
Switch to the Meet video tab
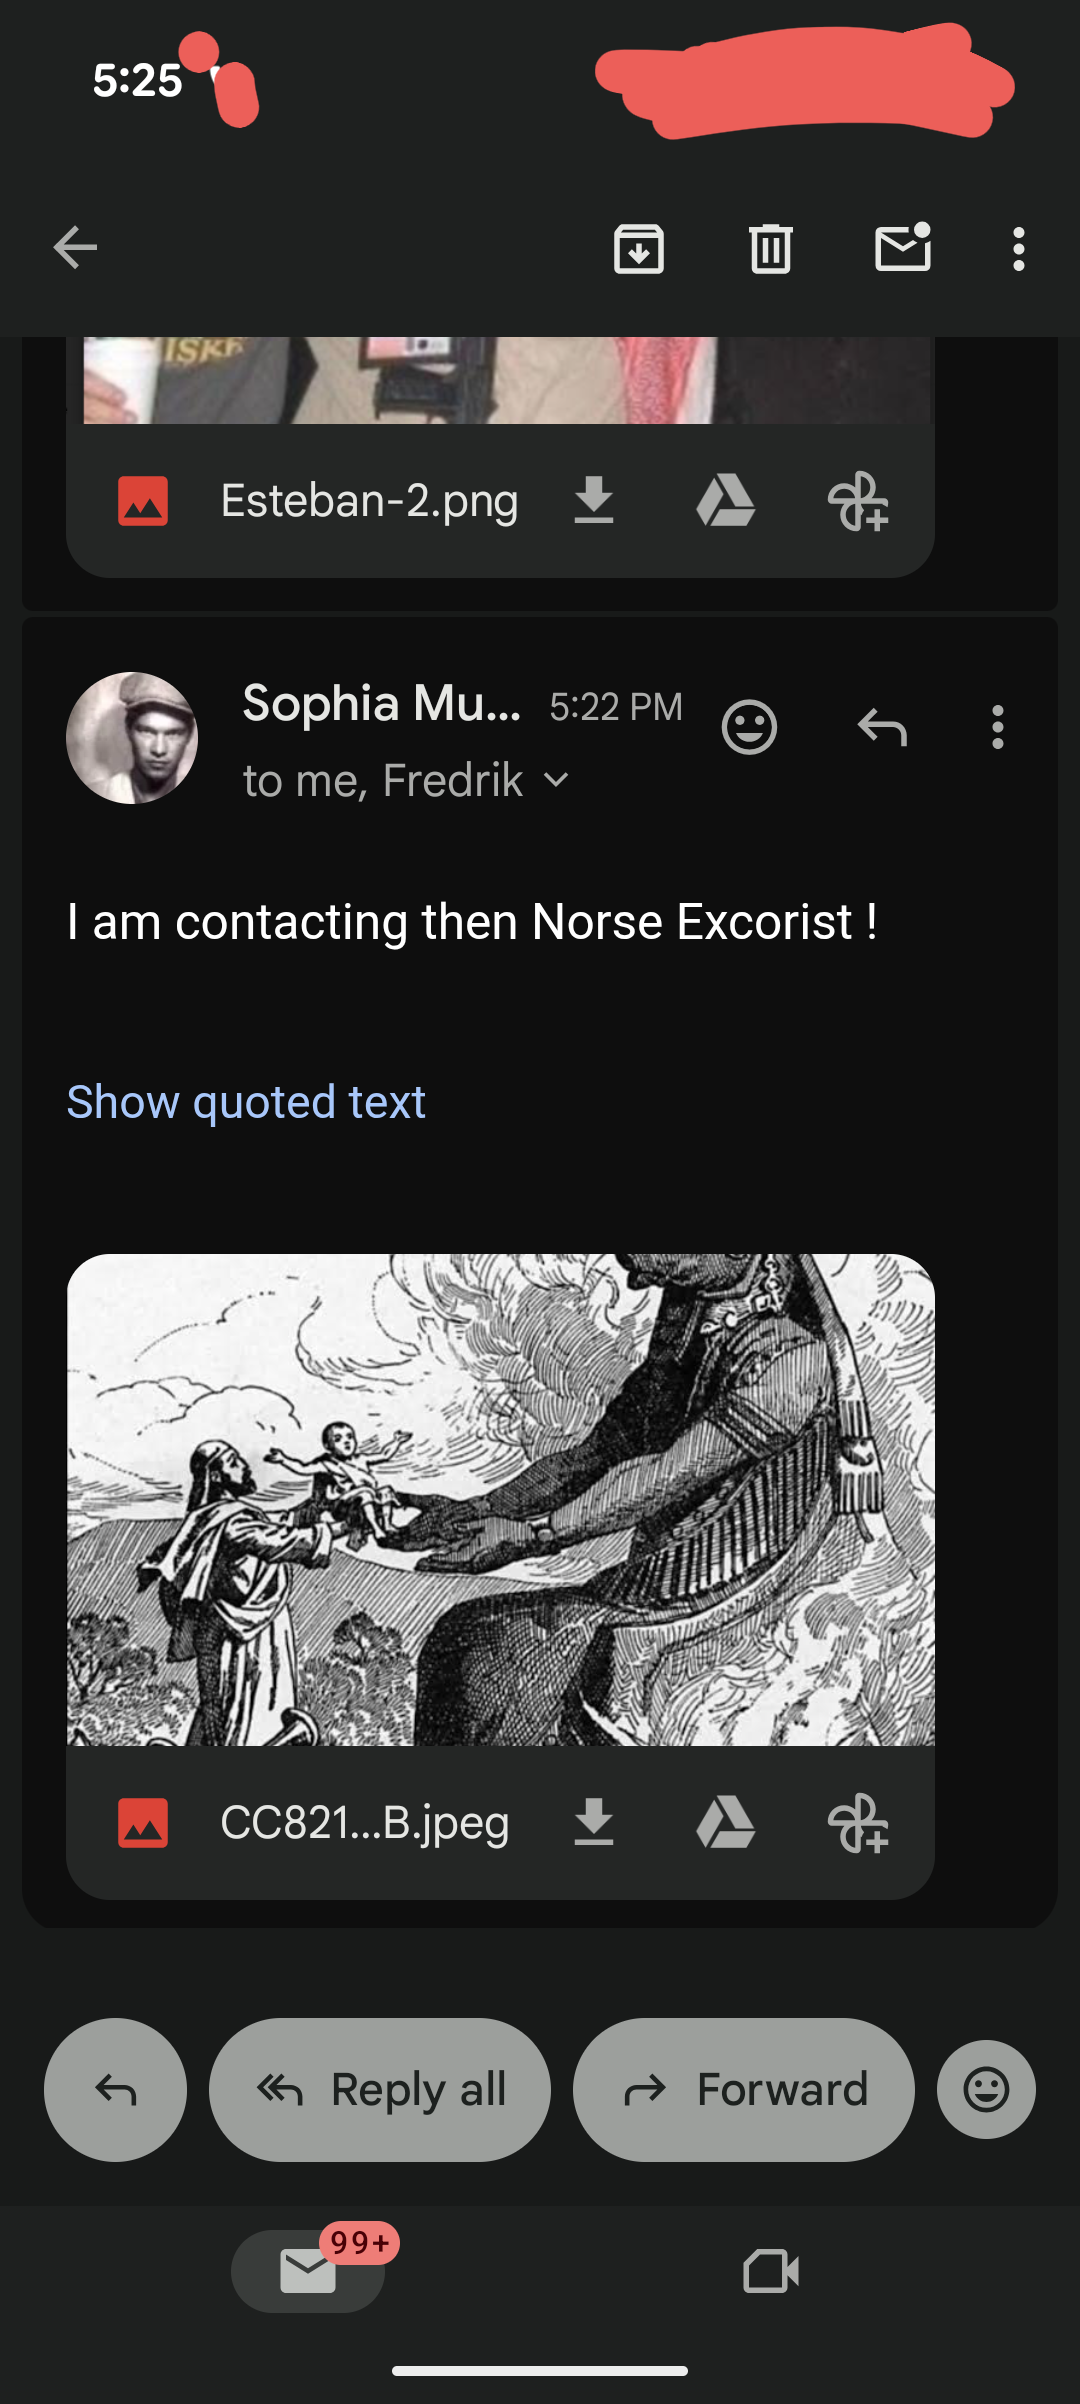coord(771,2271)
